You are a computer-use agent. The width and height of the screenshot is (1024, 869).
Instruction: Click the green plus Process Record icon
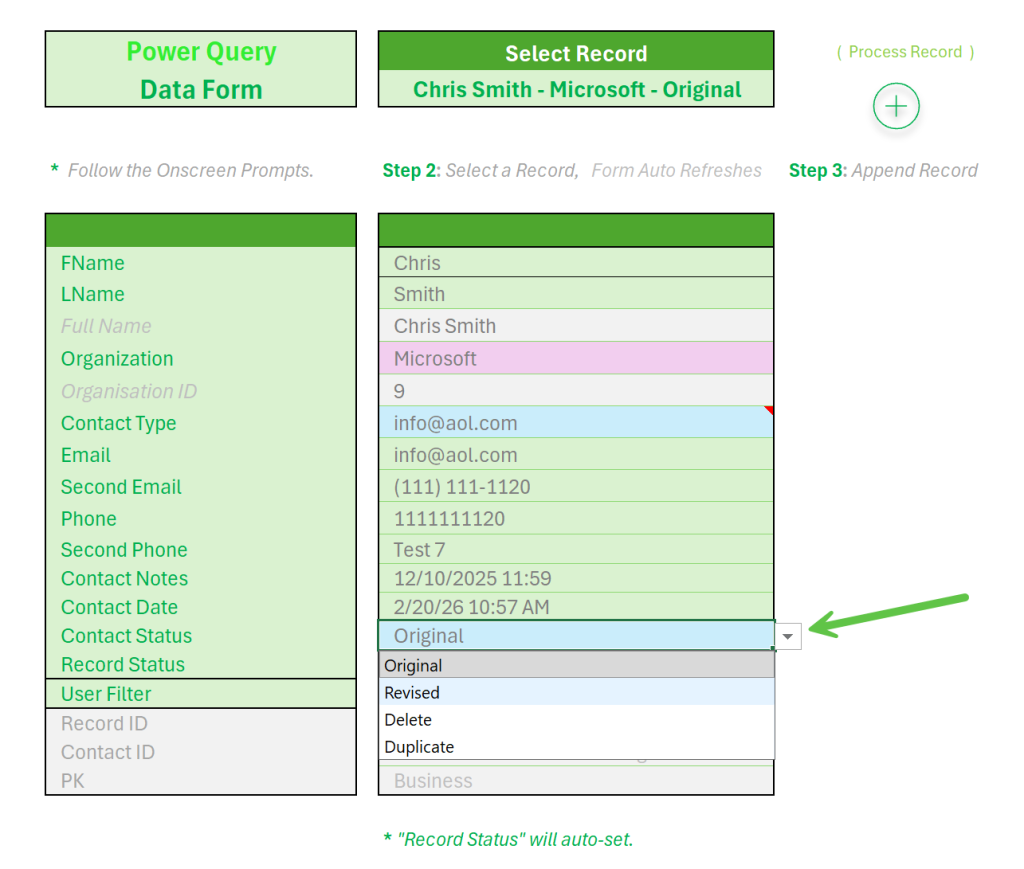tap(896, 106)
